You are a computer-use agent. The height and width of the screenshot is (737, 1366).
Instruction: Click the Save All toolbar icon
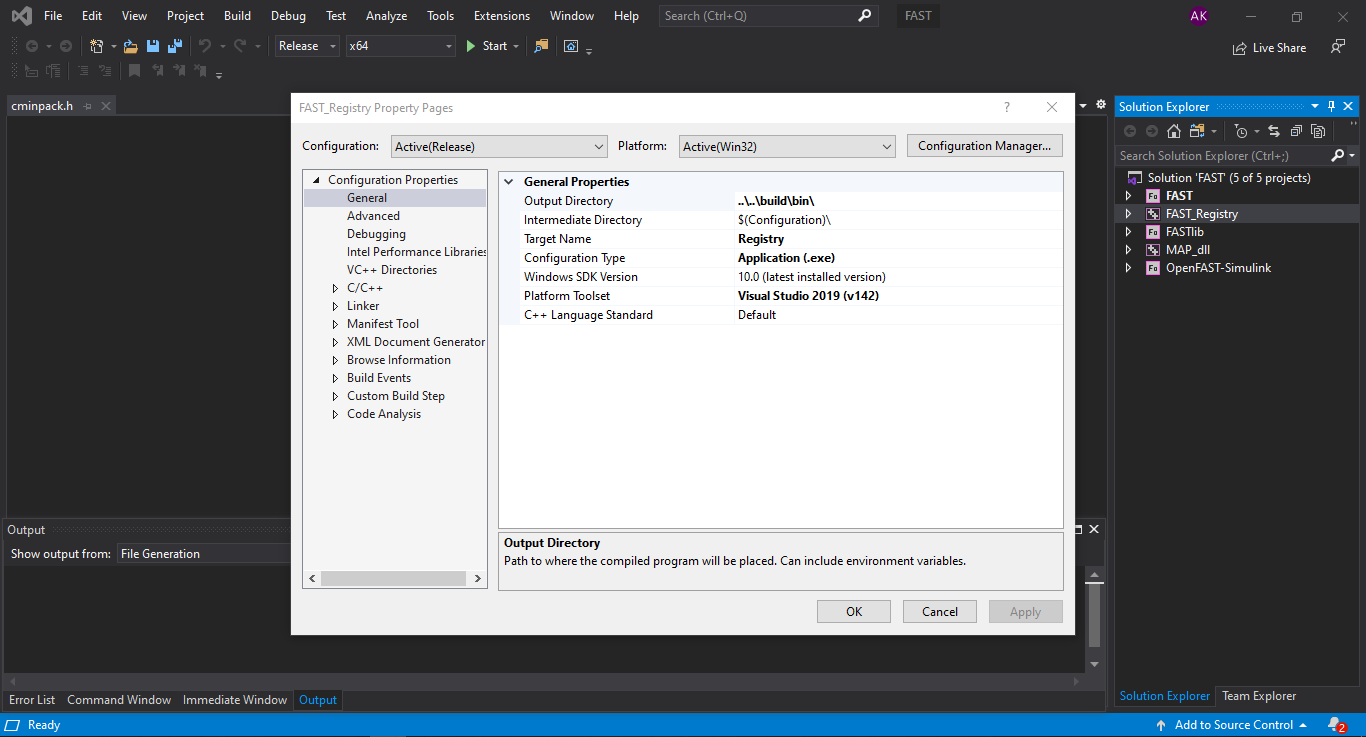(174, 46)
